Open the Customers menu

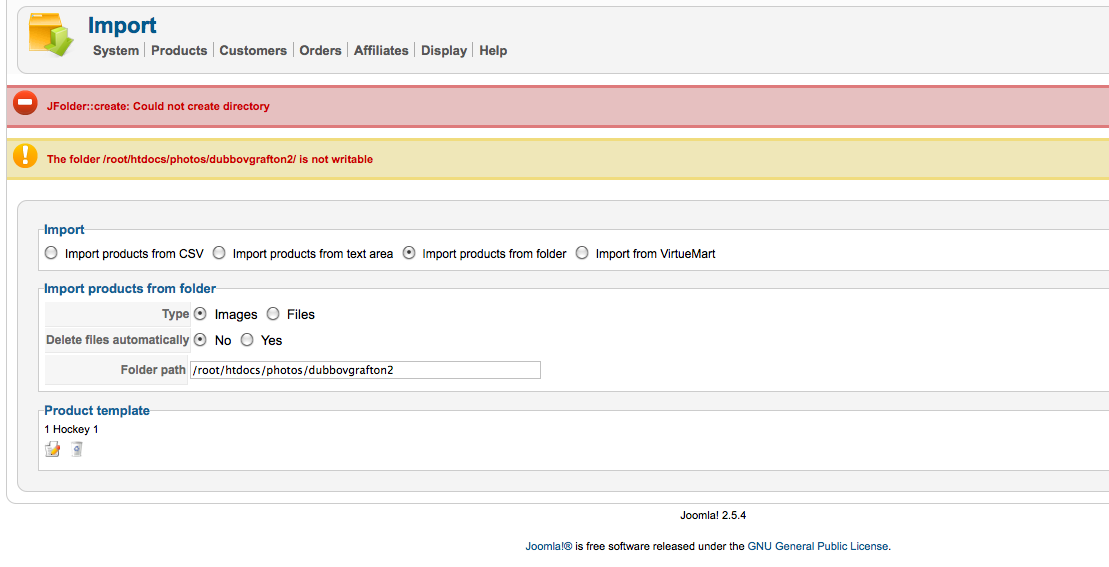tap(253, 51)
